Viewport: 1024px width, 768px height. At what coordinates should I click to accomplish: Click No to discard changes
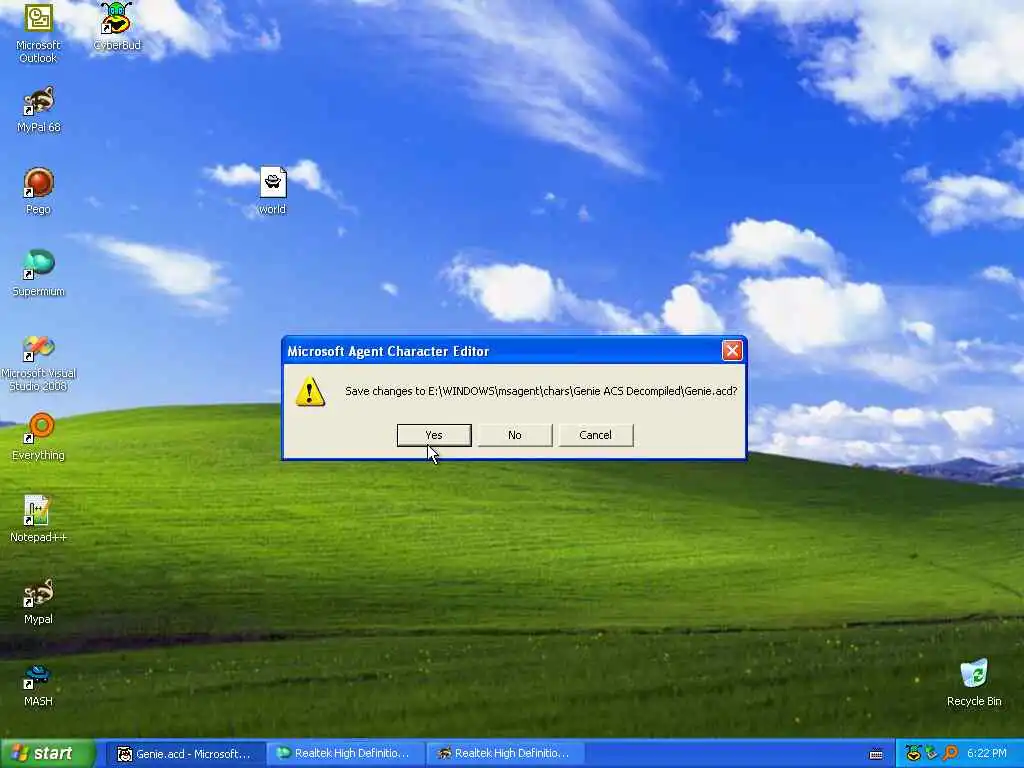(515, 435)
